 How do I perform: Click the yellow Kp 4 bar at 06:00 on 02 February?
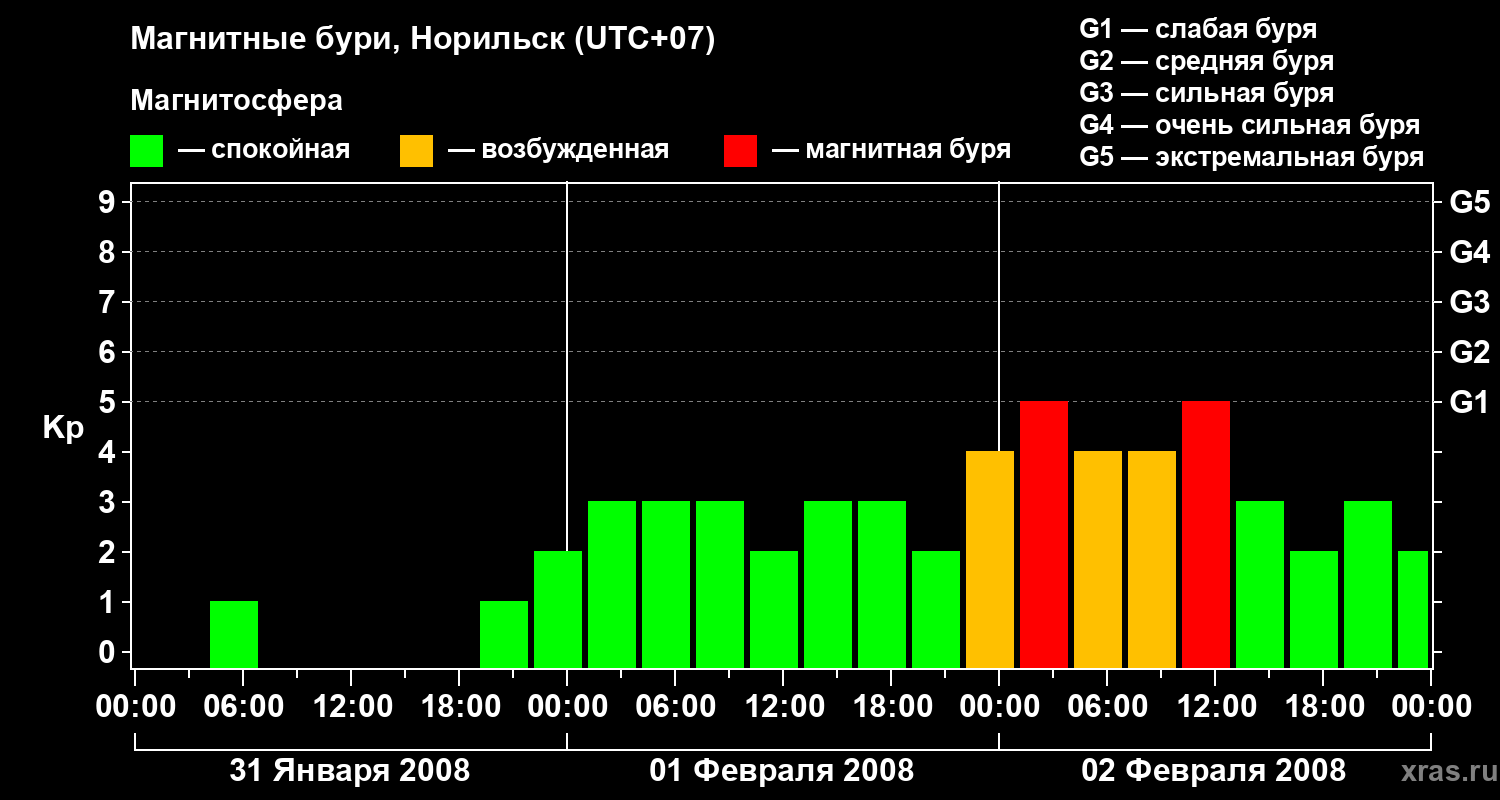click(x=1098, y=559)
